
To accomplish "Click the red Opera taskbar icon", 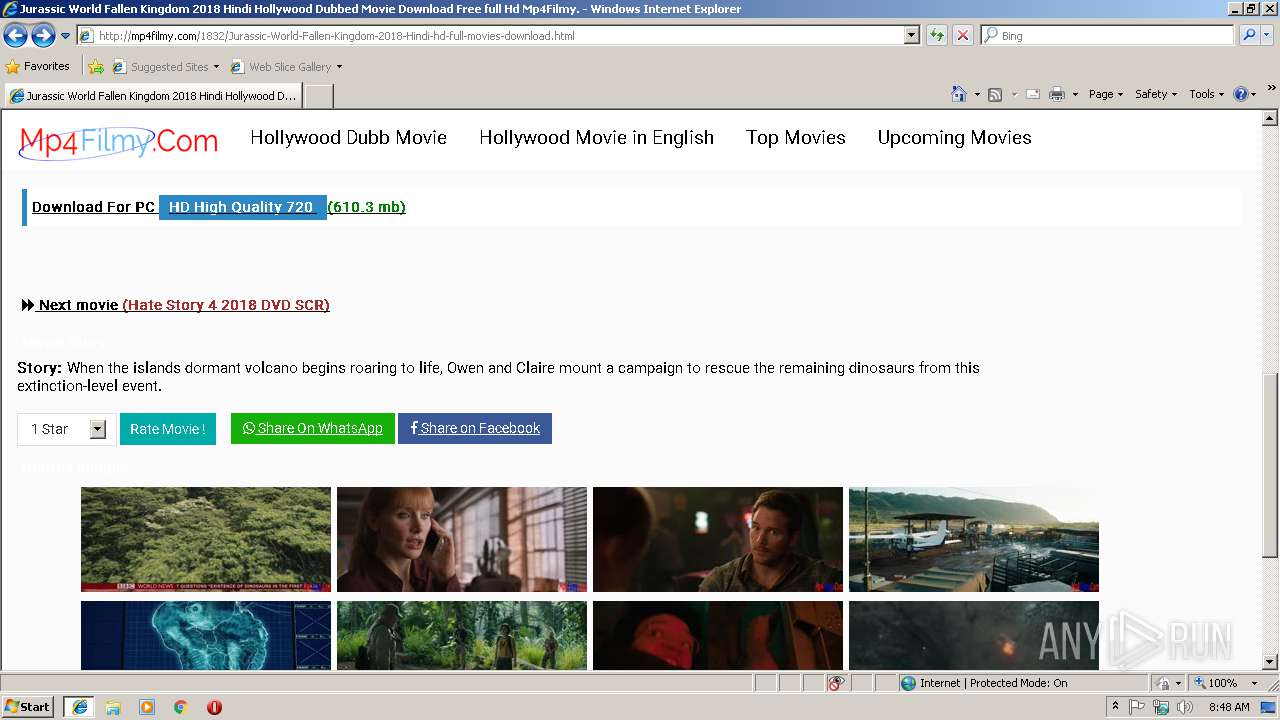I will [214, 707].
